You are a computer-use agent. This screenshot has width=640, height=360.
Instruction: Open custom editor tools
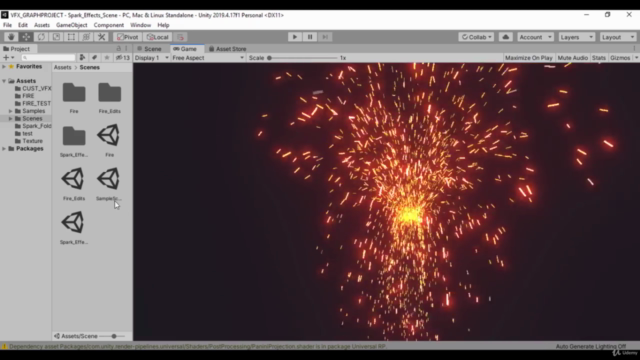click(x=102, y=37)
